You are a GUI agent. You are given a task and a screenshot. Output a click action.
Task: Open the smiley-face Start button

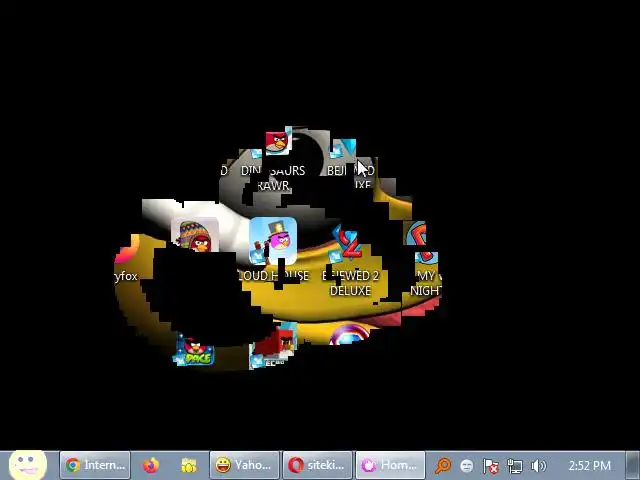[27, 465]
